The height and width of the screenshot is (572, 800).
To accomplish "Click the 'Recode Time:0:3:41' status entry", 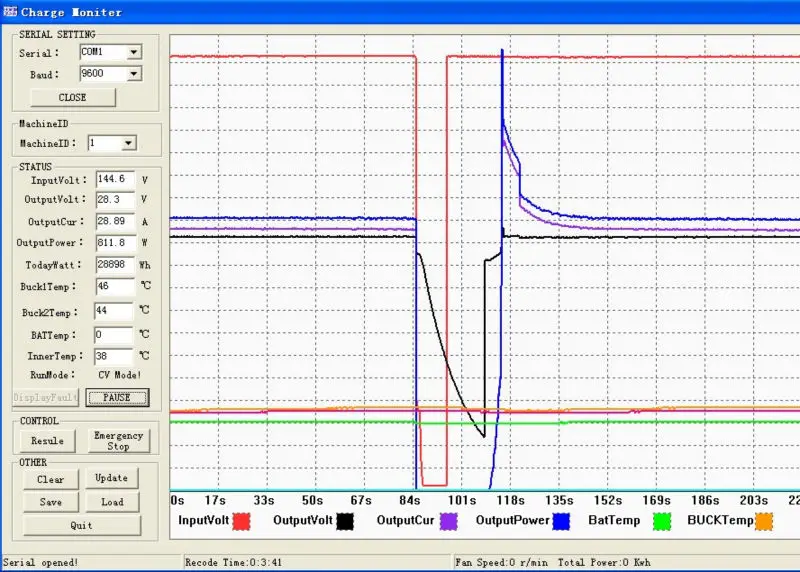I will [233, 562].
